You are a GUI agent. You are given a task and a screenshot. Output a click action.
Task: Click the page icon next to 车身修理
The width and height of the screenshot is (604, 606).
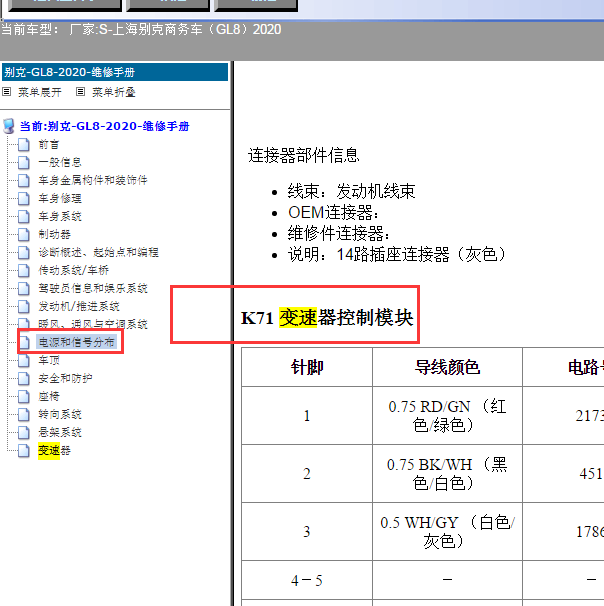tap(24, 198)
